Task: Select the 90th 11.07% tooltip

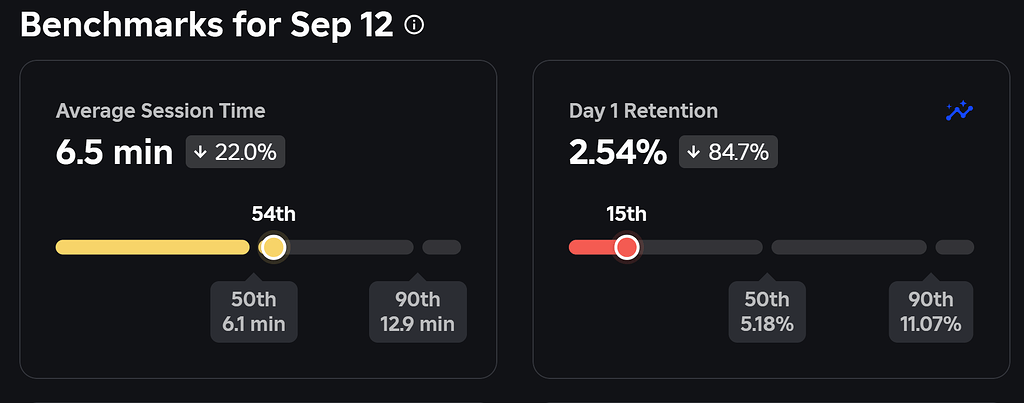Action: (x=930, y=311)
